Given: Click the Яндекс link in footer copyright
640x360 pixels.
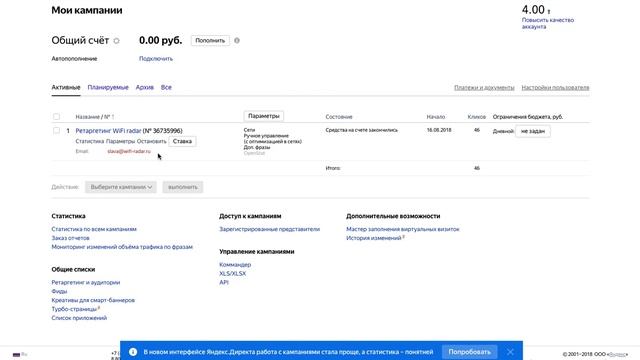Looking at the screenshot, I should 617,354.
